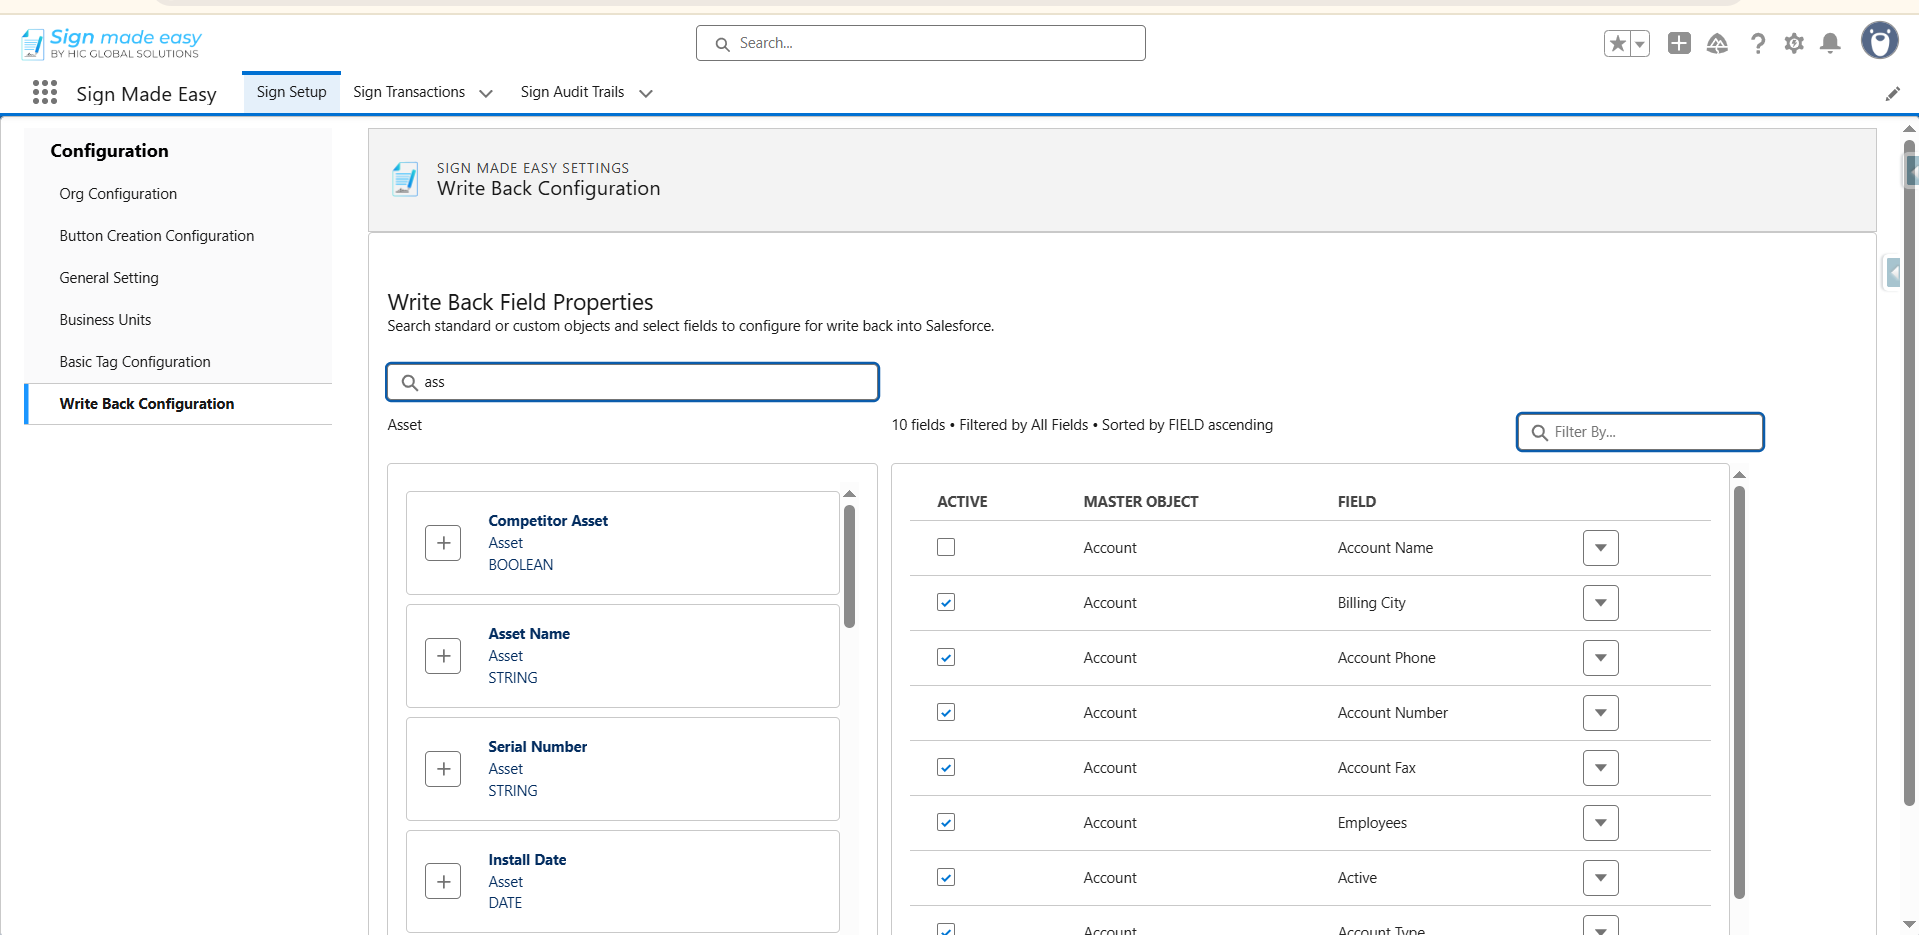
Task: Click the Filter By input field
Action: tap(1650, 432)
